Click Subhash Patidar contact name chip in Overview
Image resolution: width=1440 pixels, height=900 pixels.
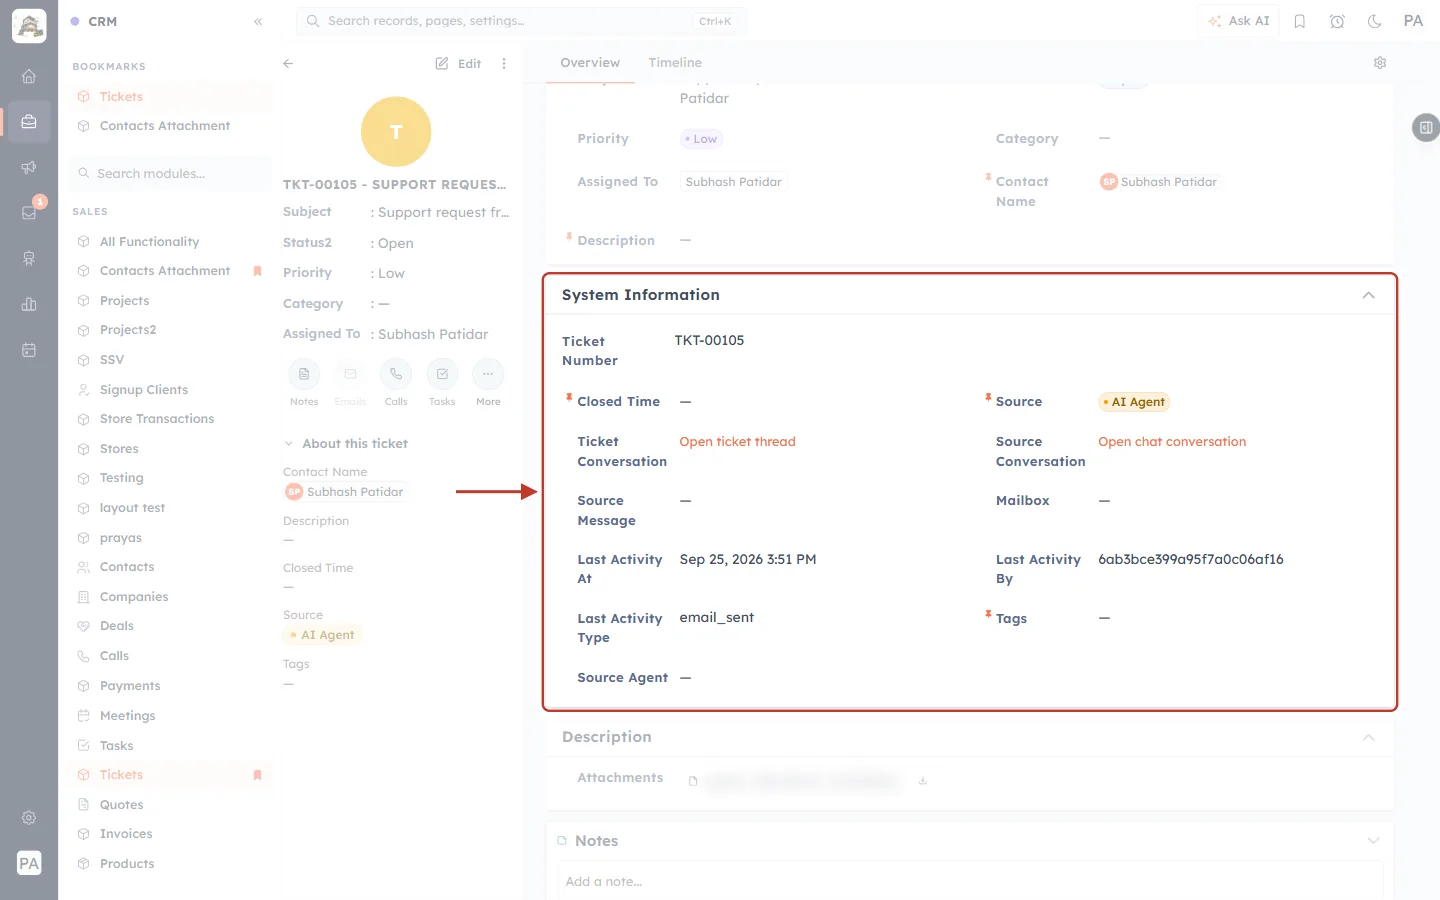click(x=1158, y=182)
